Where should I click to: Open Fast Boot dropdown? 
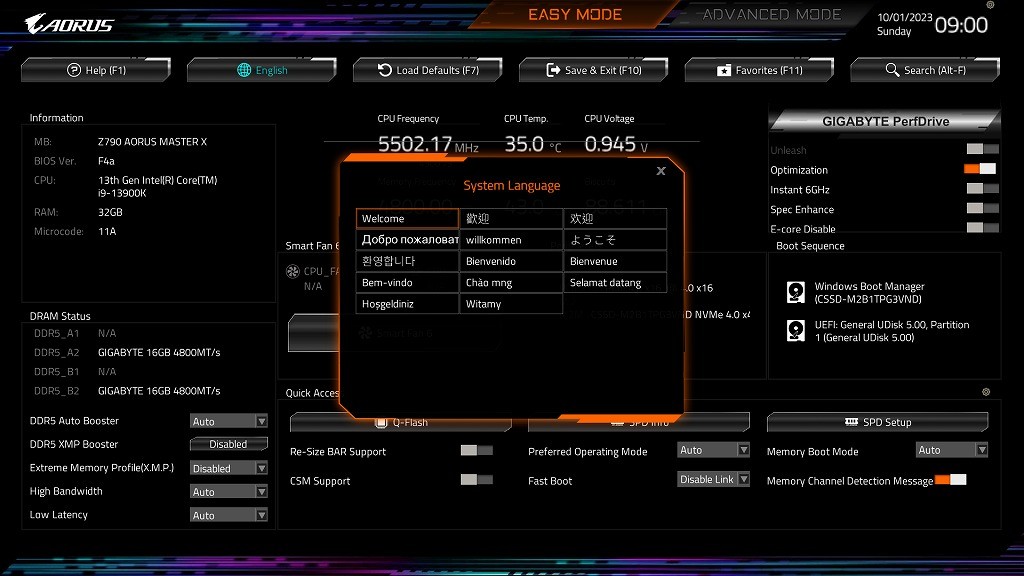click(713, 479)
